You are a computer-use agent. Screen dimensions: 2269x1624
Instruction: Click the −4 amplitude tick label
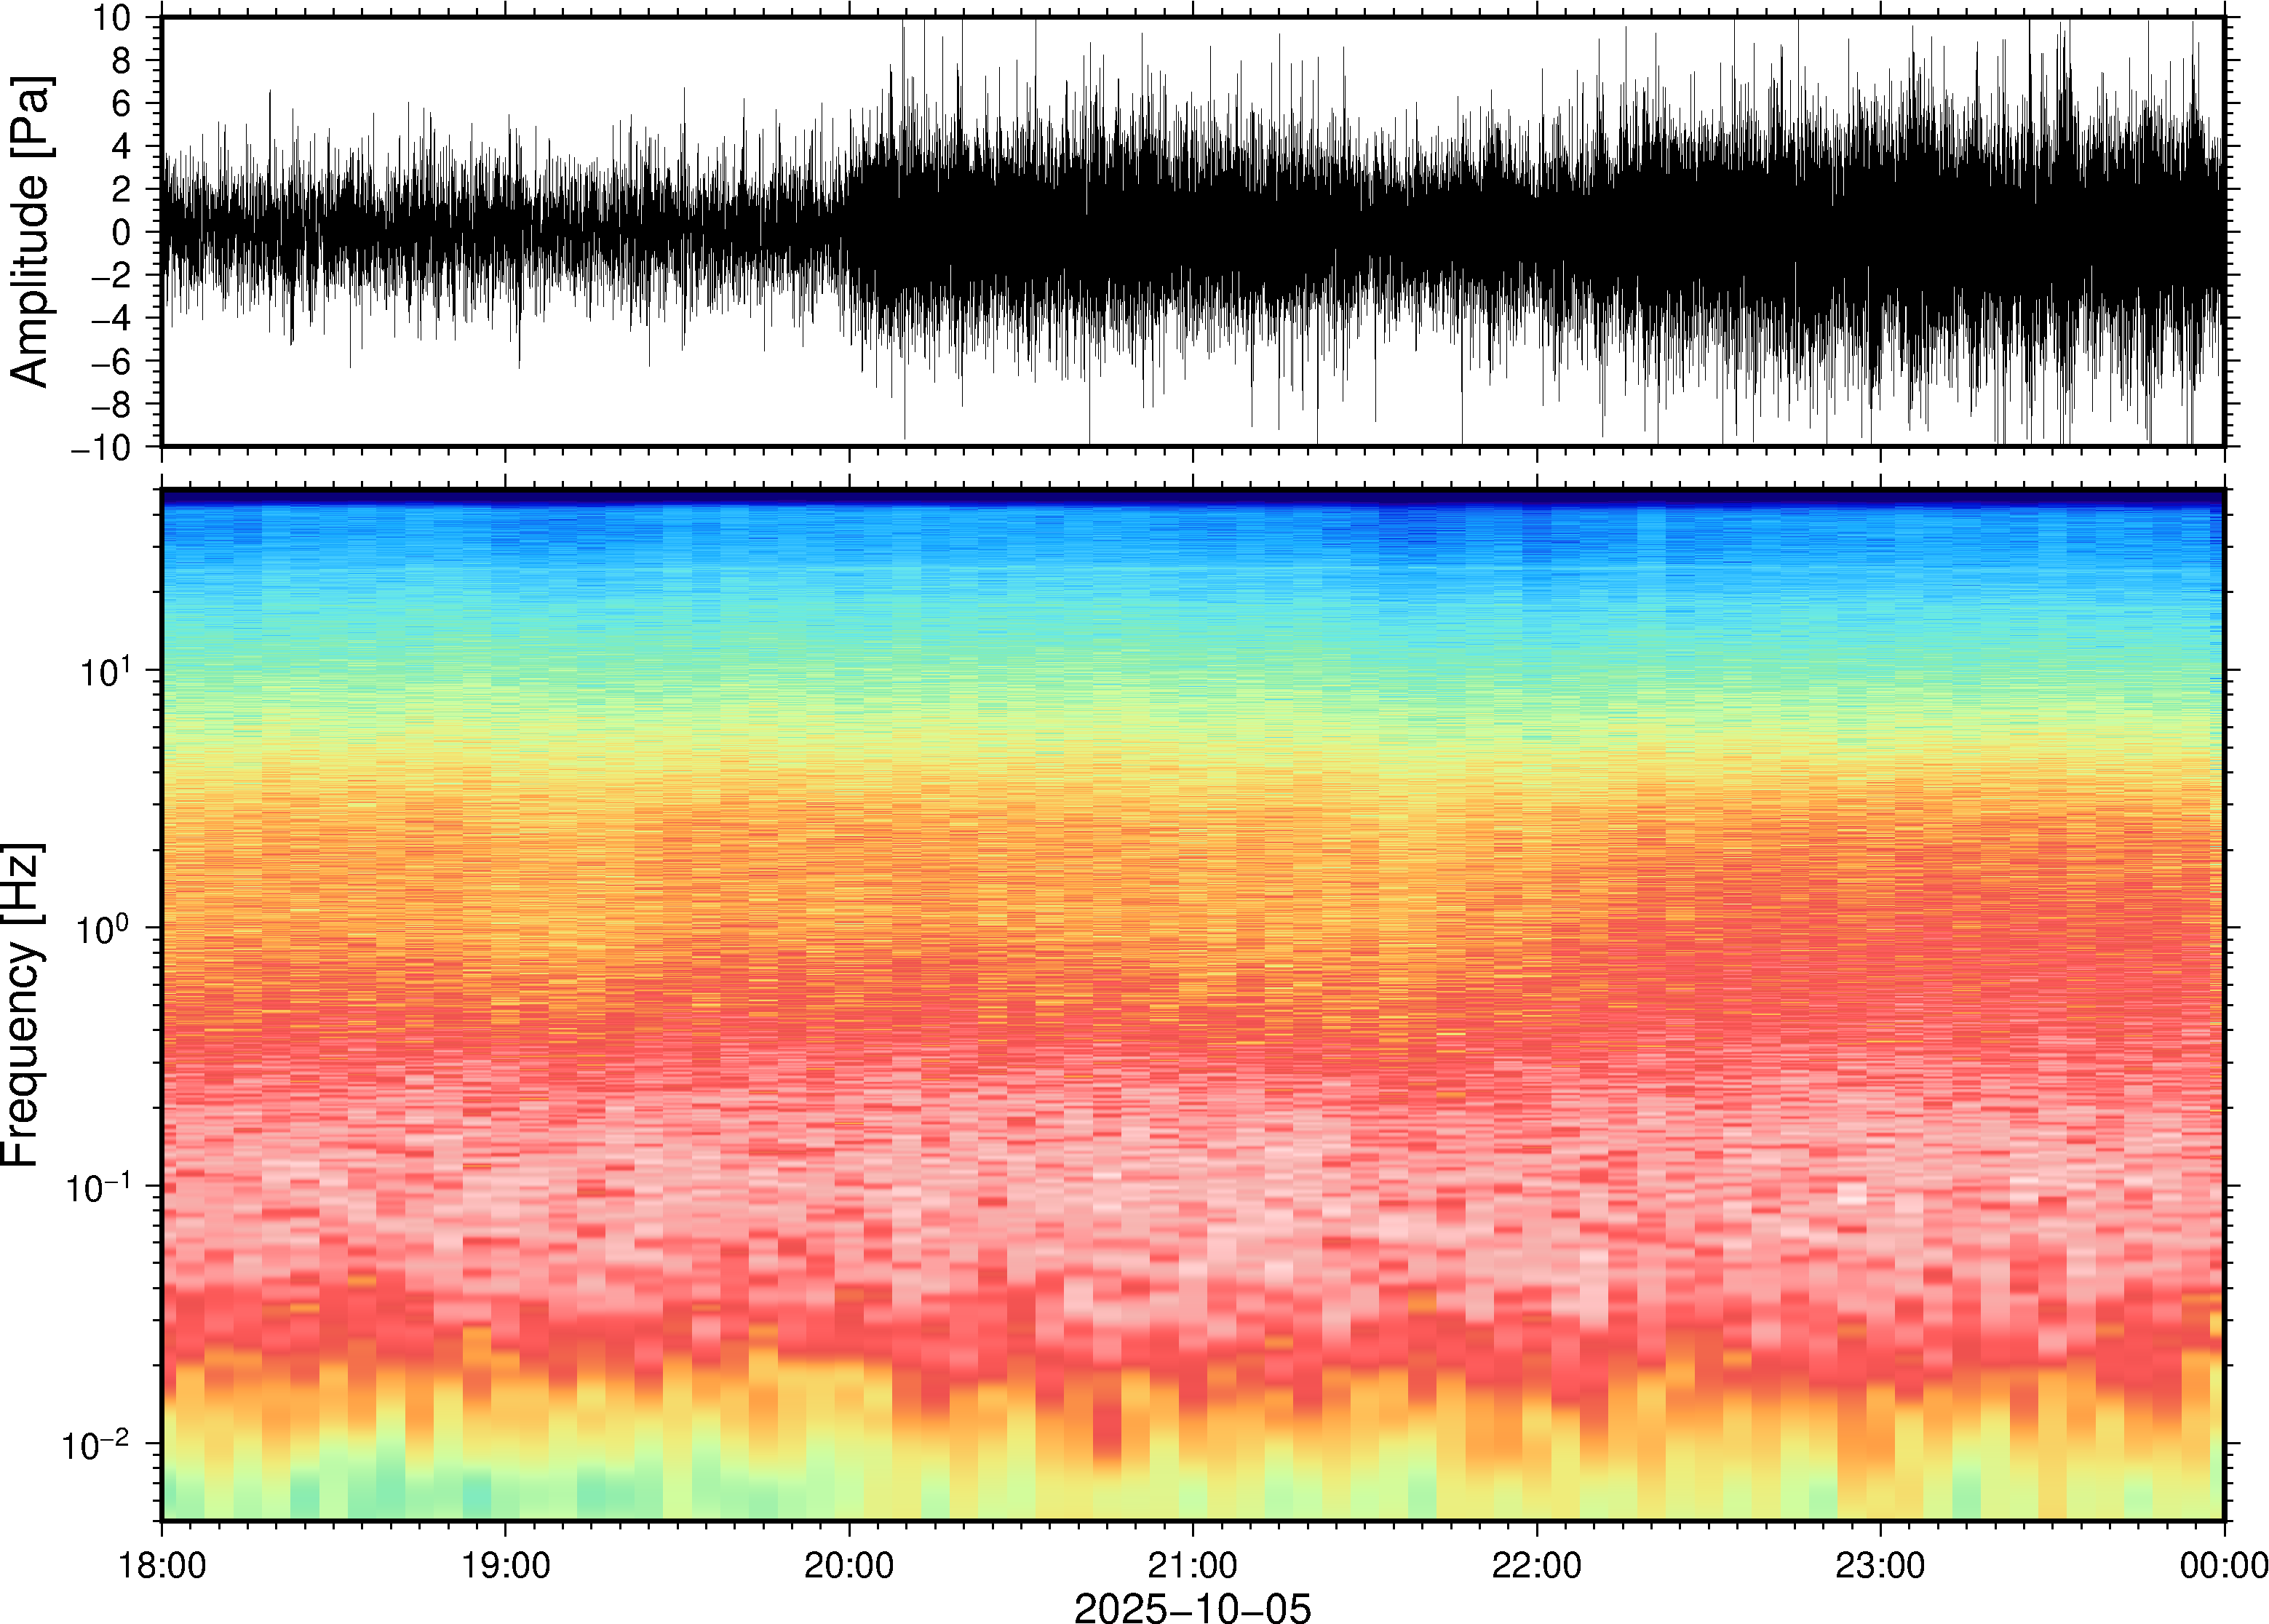[x=111, y=319]
